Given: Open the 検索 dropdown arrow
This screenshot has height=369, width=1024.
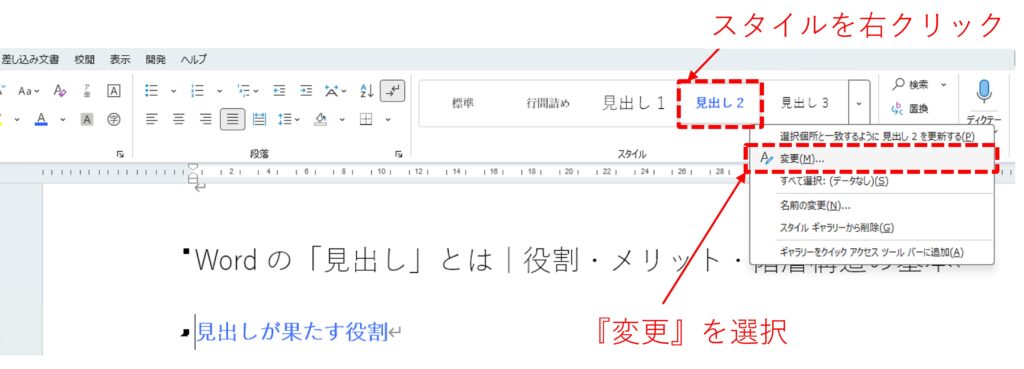Looking at the screenshot, I should coord(943,84).
